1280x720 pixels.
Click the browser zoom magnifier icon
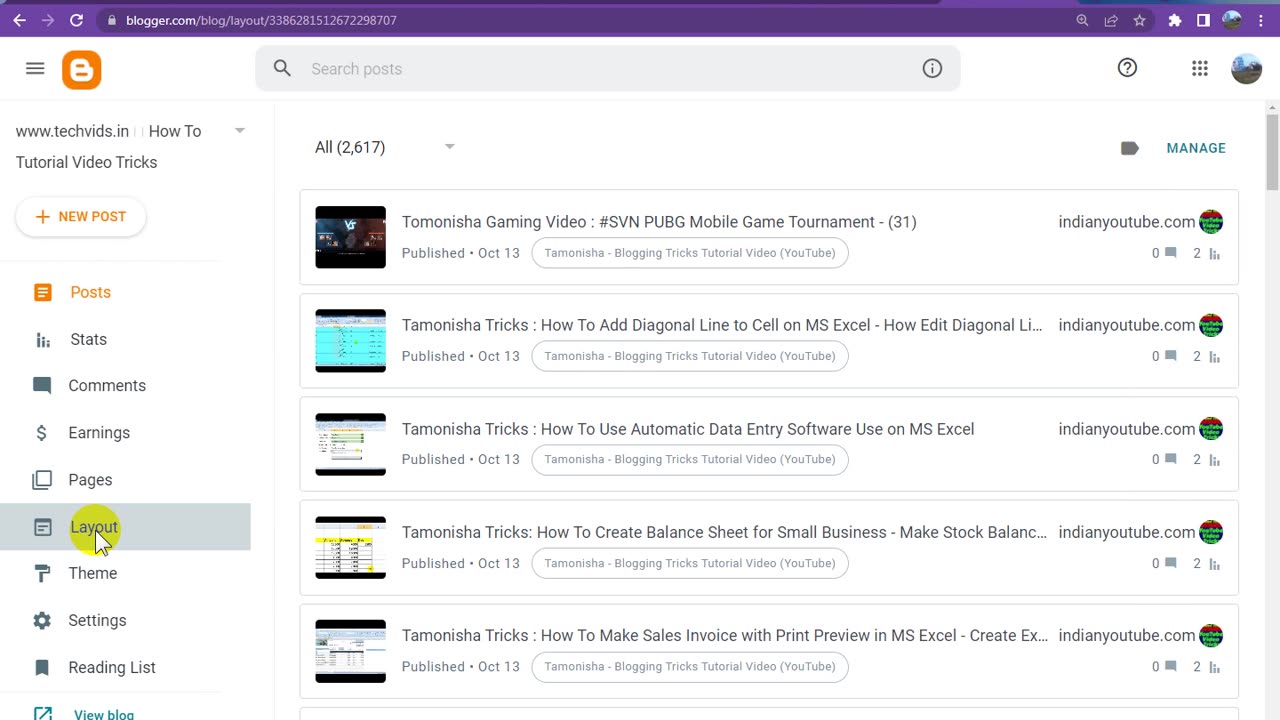tap(1082, 20)
